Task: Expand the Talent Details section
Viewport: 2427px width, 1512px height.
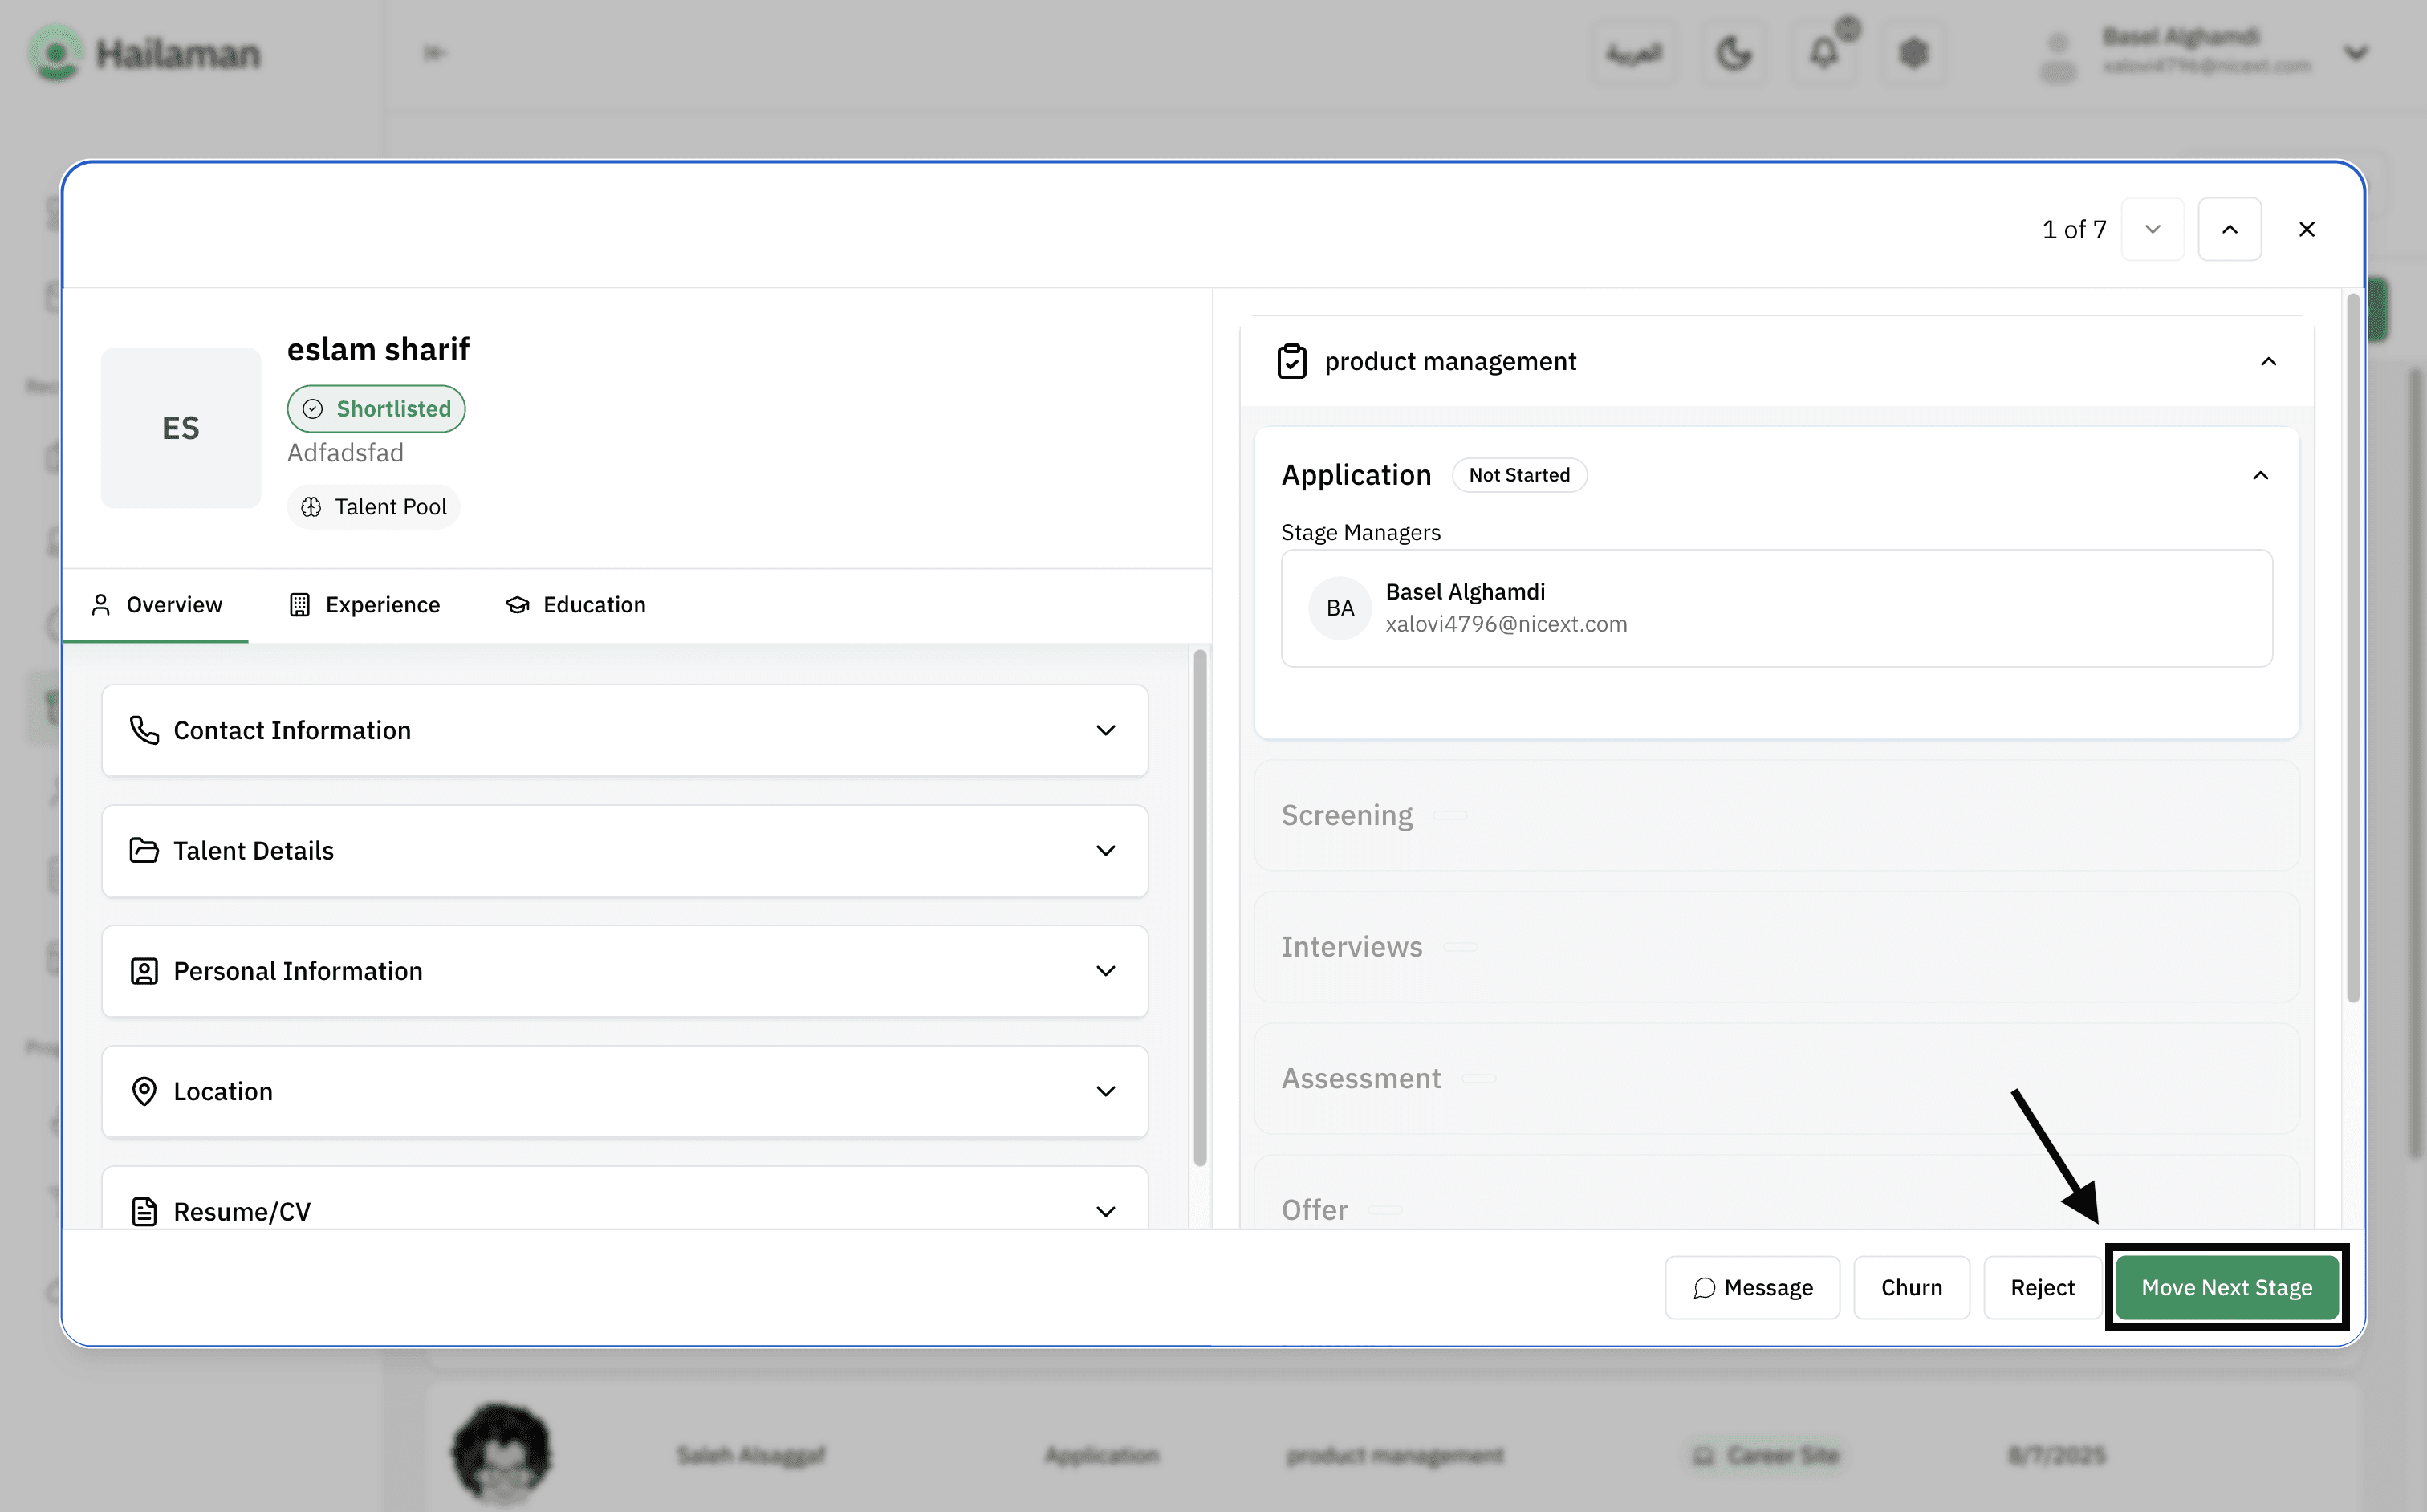Action: pos(624,850)
